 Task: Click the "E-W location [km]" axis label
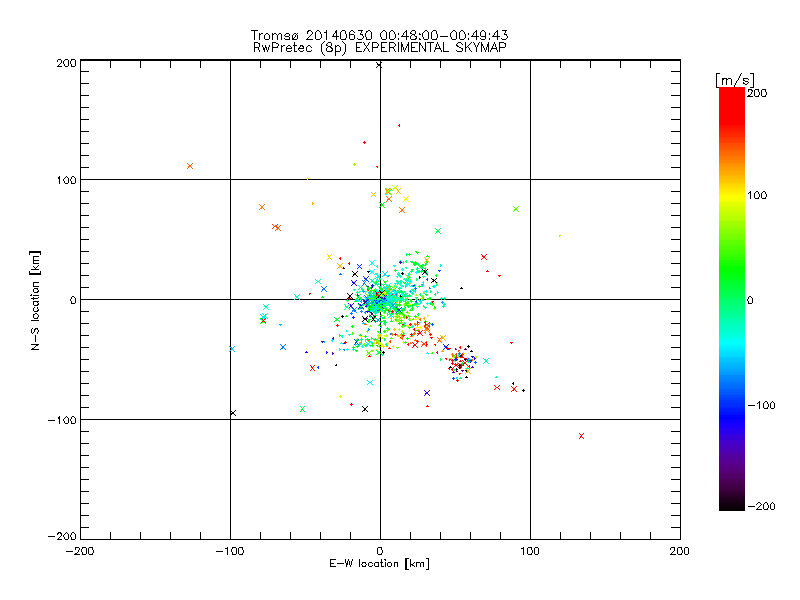pos(379,563)
